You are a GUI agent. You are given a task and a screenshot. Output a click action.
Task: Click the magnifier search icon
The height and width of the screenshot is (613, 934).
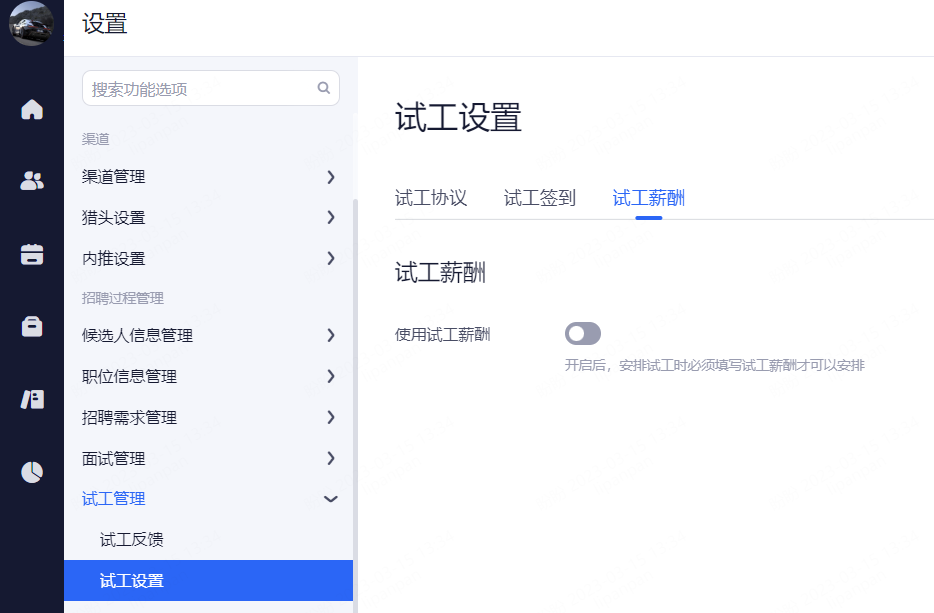click(x=323, y=88)
